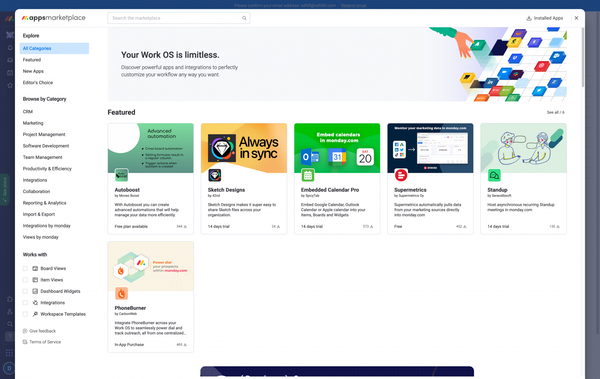Browse the Collaboration category
This screenshot has width=600, height=379.
36,191
